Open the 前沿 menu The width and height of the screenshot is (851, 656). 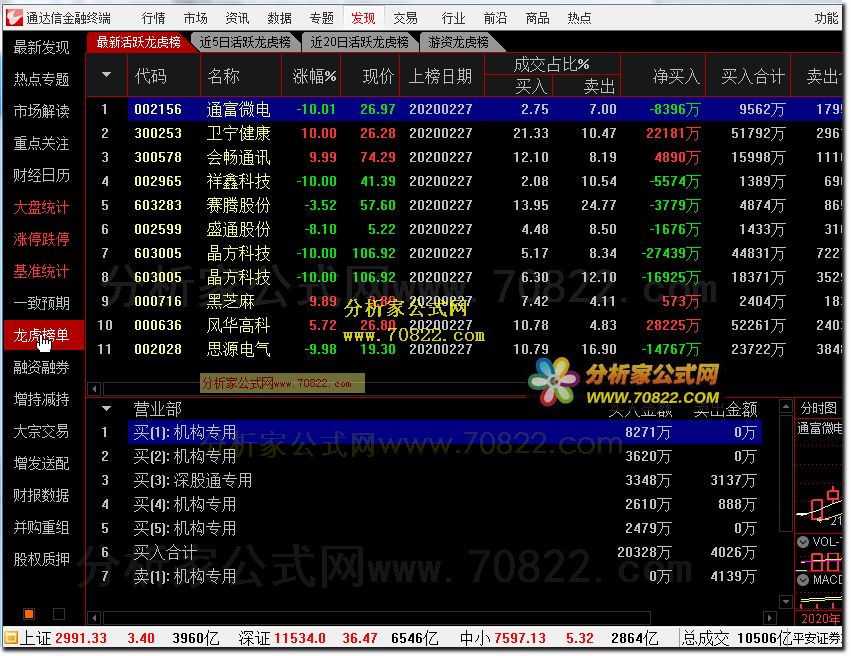click(495, 18)
